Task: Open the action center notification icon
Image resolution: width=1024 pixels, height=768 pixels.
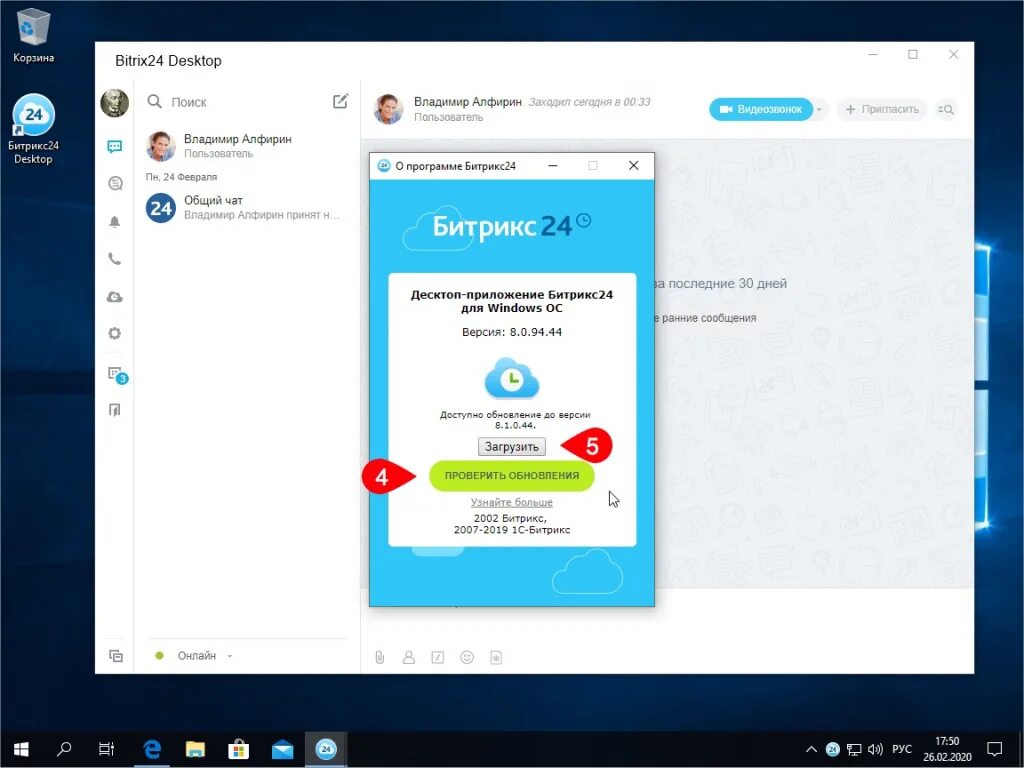Action: (x=995, y=749)
